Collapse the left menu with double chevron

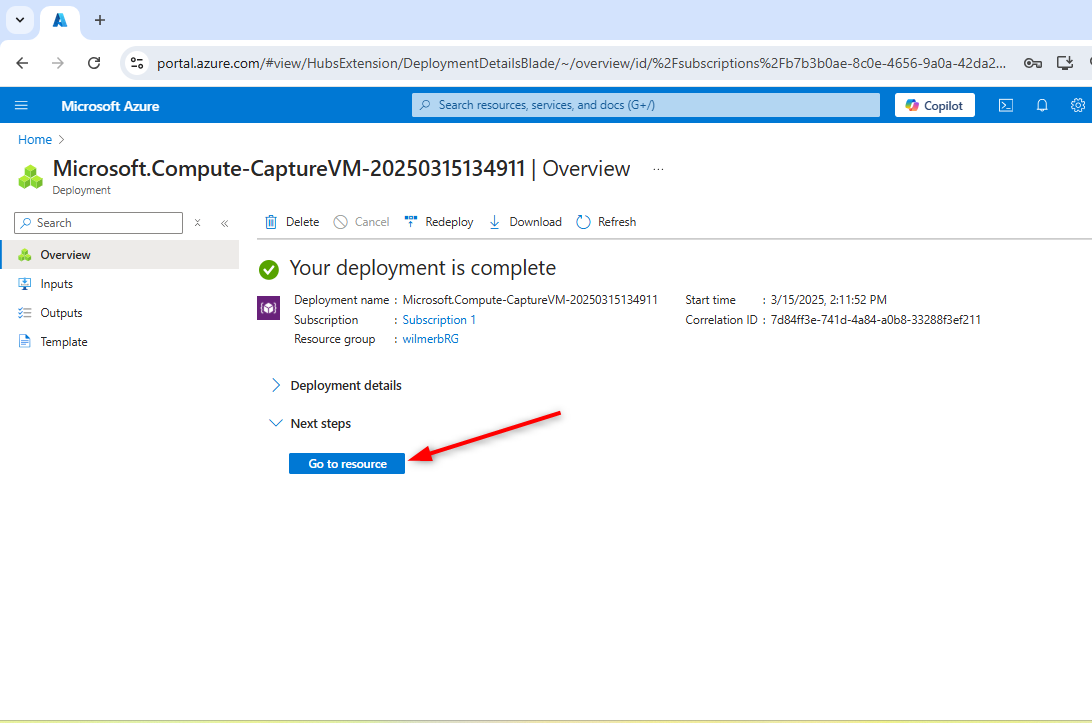(224, 223)
